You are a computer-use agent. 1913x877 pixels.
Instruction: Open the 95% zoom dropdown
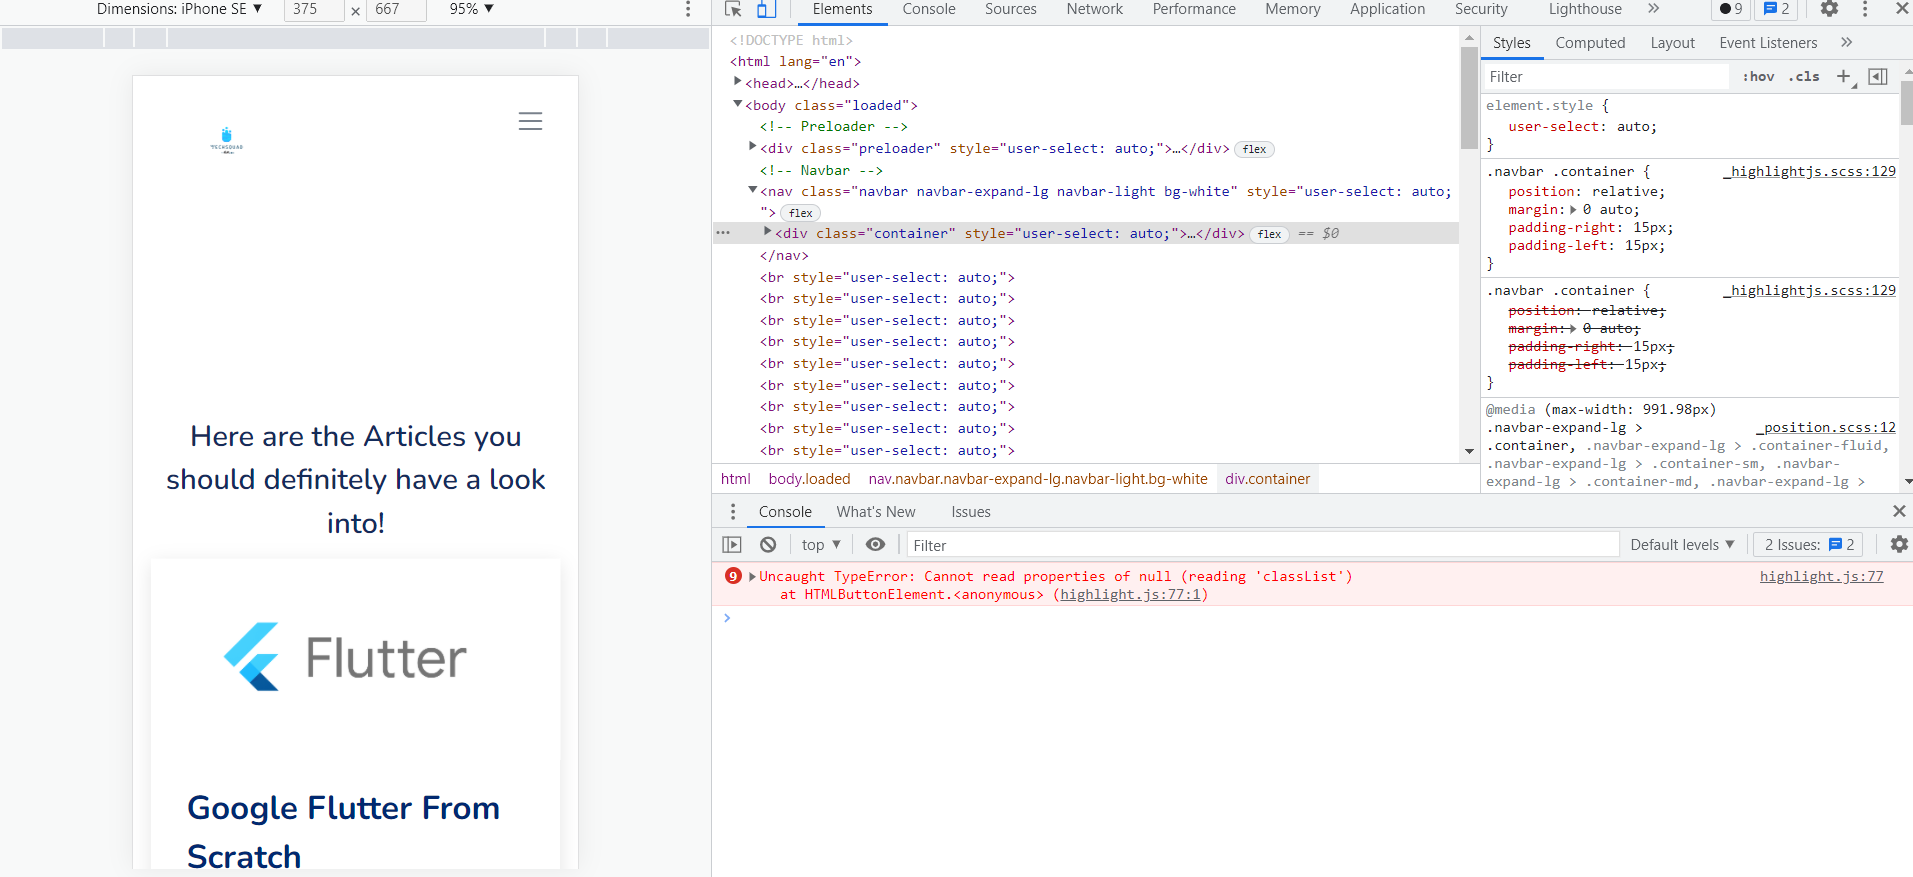pyautogui.click(x=472, y=9)
